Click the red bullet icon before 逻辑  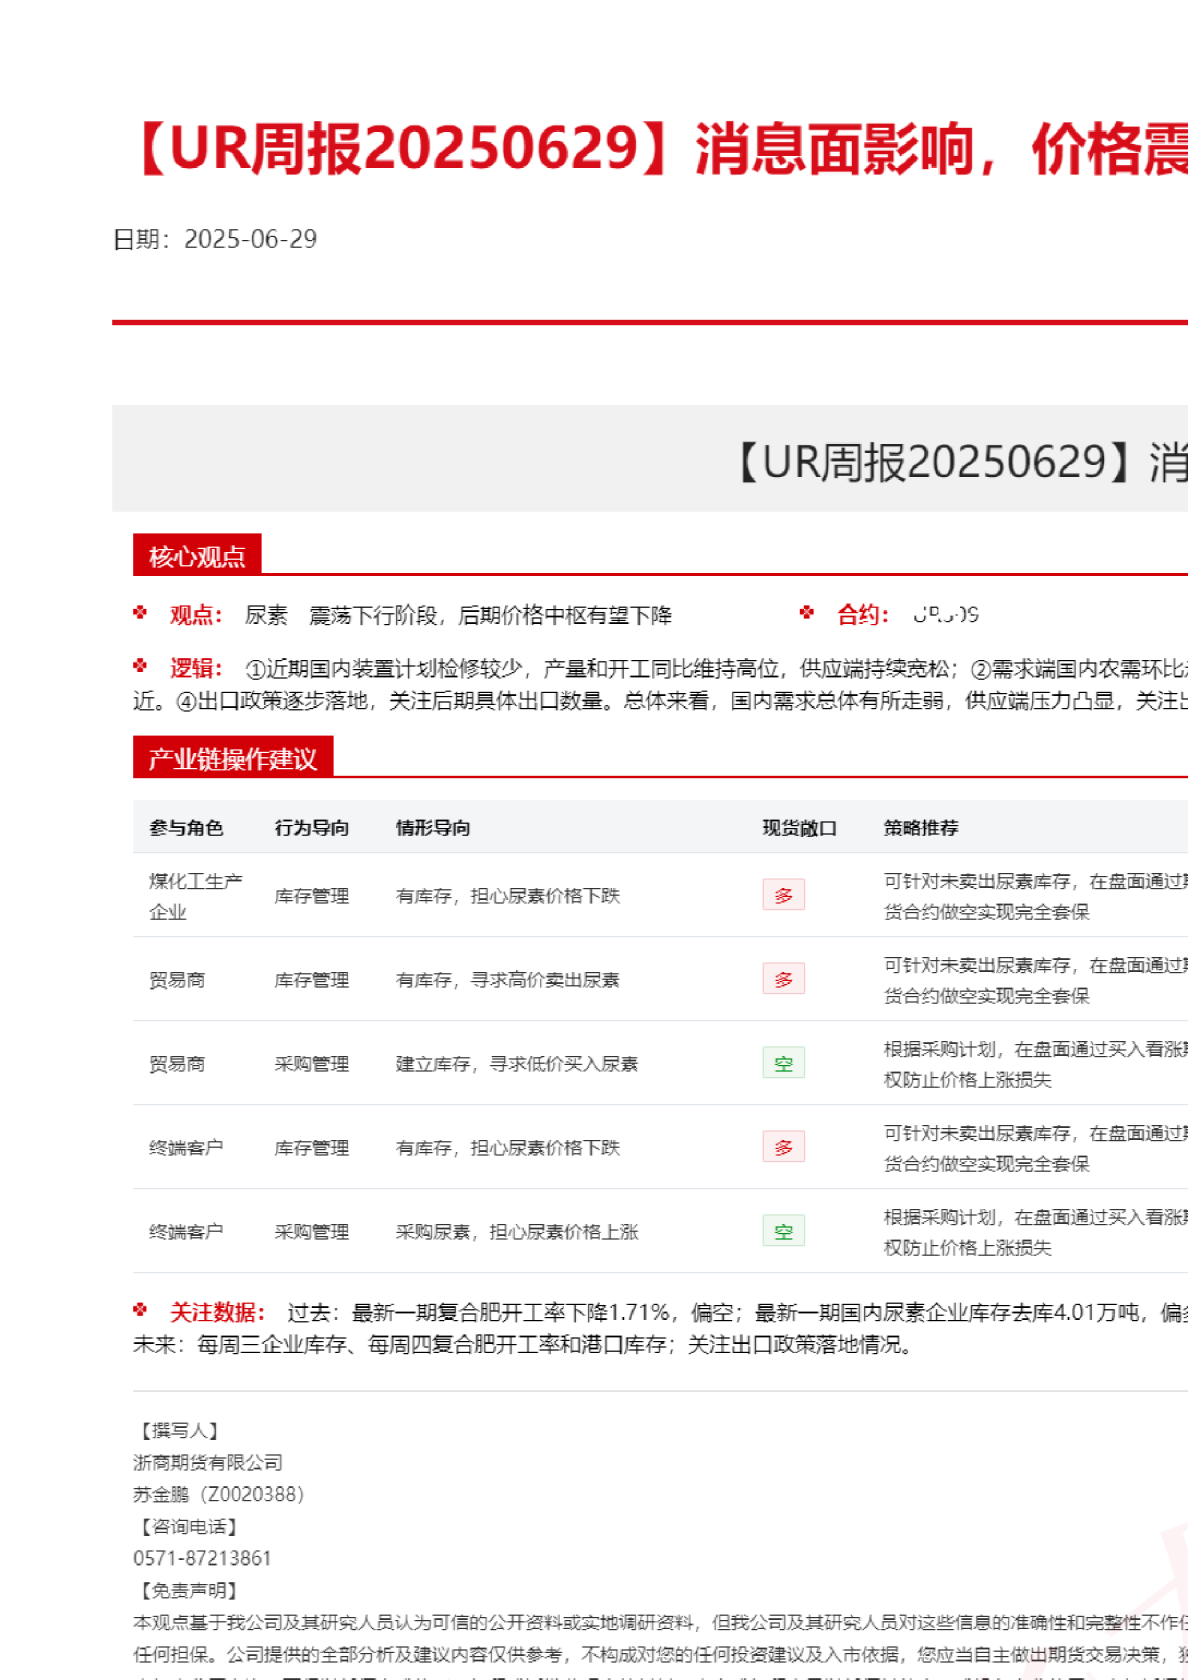pos(140,666)
